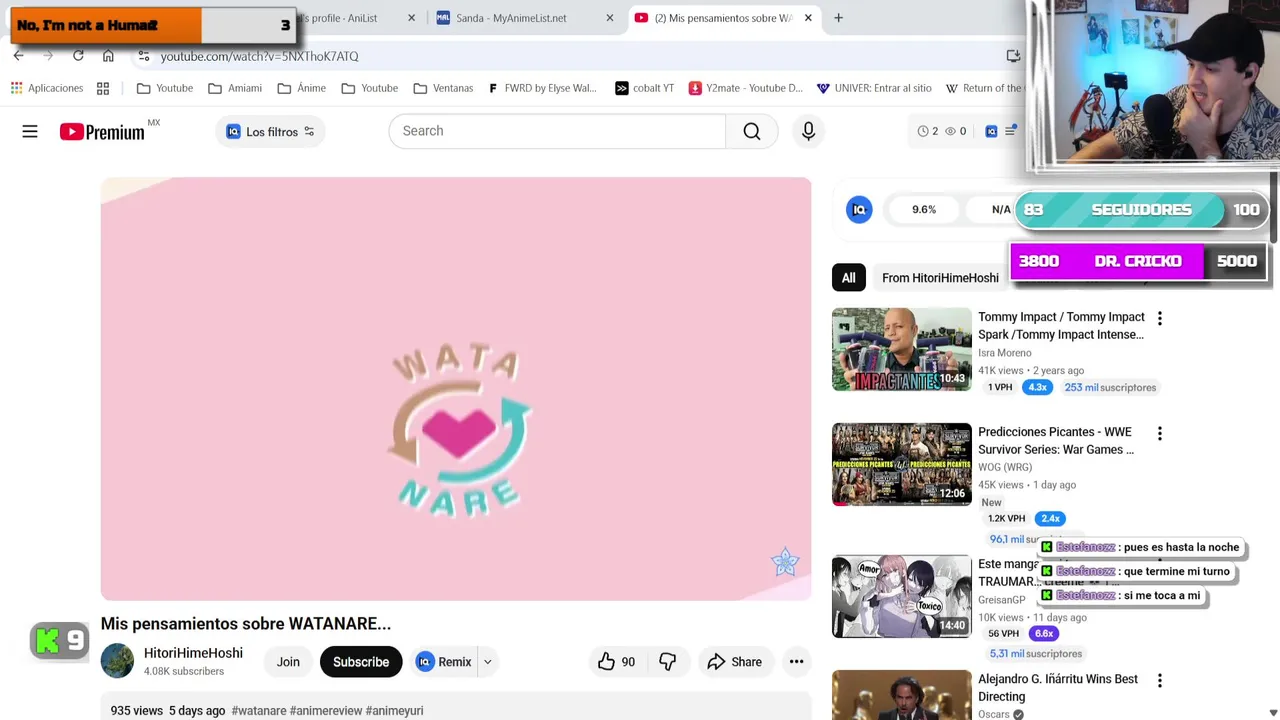Viewport: 1280px width, 720px height.
Task: Click the 2.4x badge on Predicciones video
Action: click(1050, 518)
